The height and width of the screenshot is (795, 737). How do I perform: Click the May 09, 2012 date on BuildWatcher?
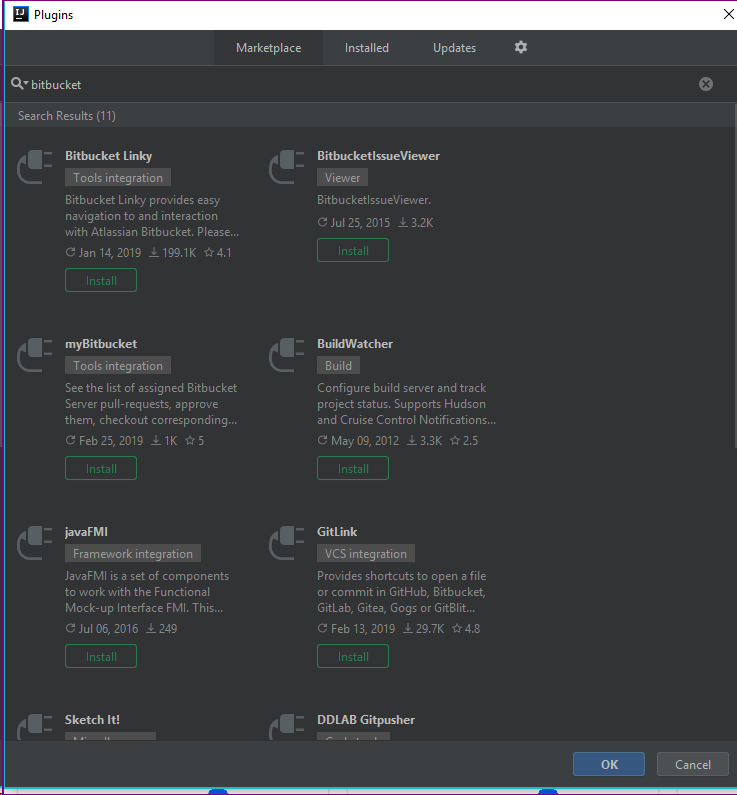(358, 441)
